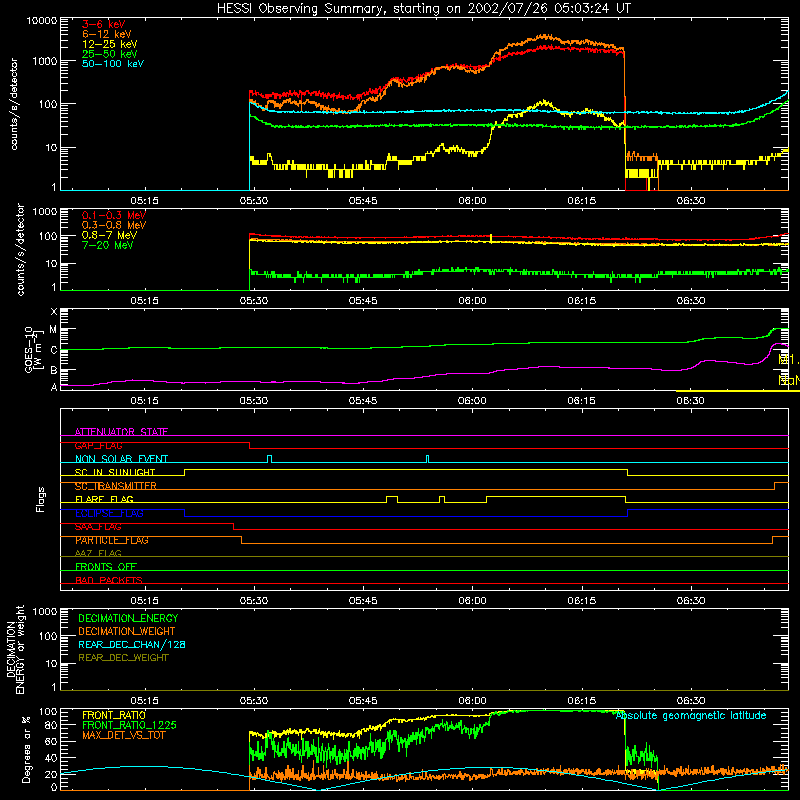
Task: Click the HESSI Observing Summary title
Action: coord(423,9)
